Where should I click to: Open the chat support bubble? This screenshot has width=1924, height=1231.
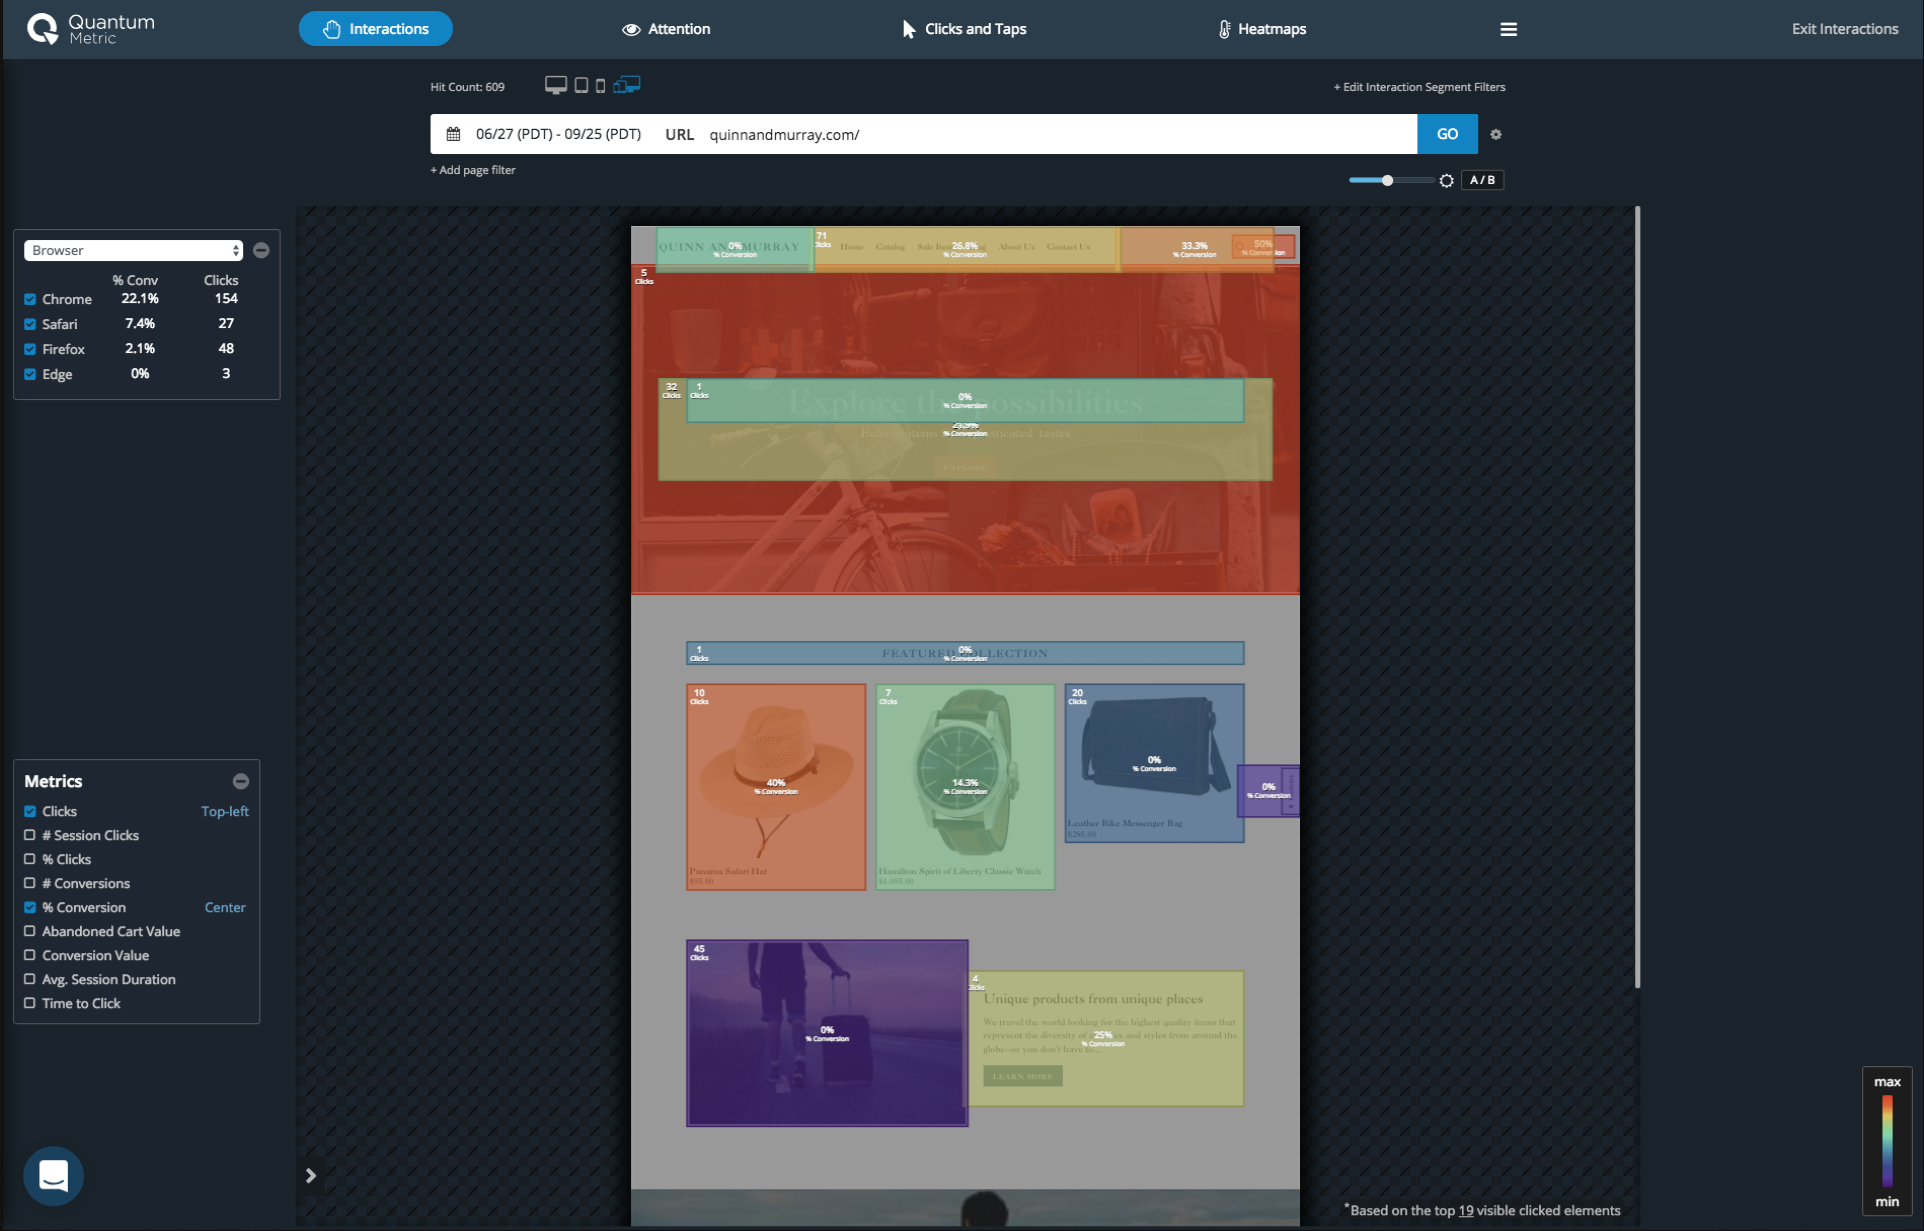(x=53, y=1175)
